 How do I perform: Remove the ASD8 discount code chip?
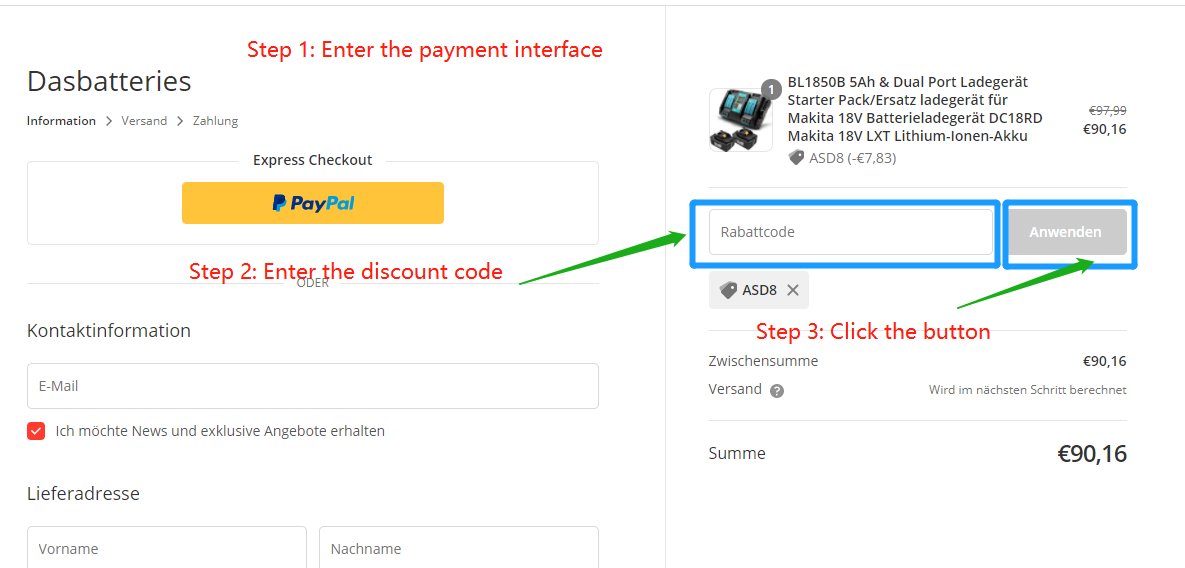793,290
